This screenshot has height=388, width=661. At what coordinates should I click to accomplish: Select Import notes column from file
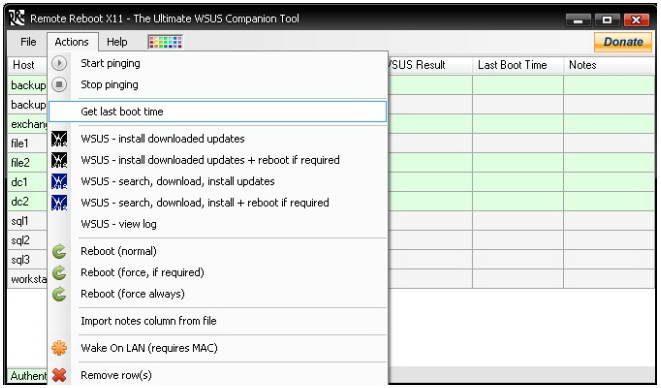coord(218,321)
